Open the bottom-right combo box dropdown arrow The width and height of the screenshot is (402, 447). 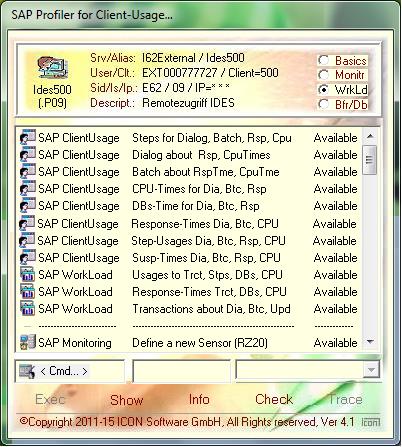(x=371, y=370)
